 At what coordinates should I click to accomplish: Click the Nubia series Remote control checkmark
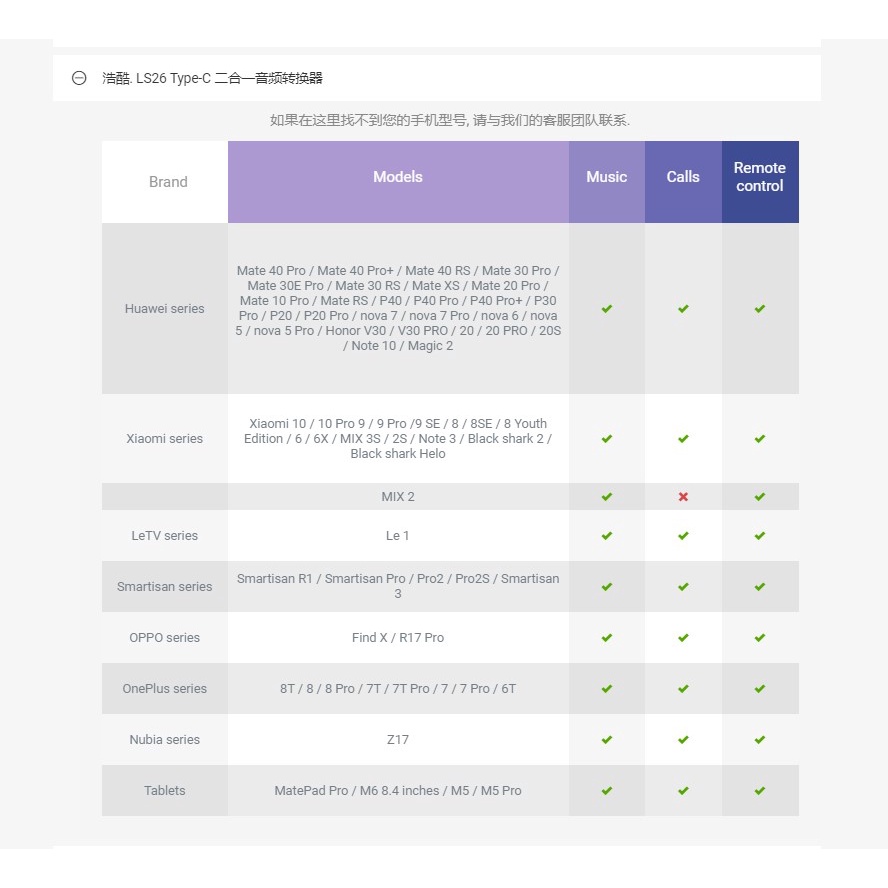[x=760, y=740]
